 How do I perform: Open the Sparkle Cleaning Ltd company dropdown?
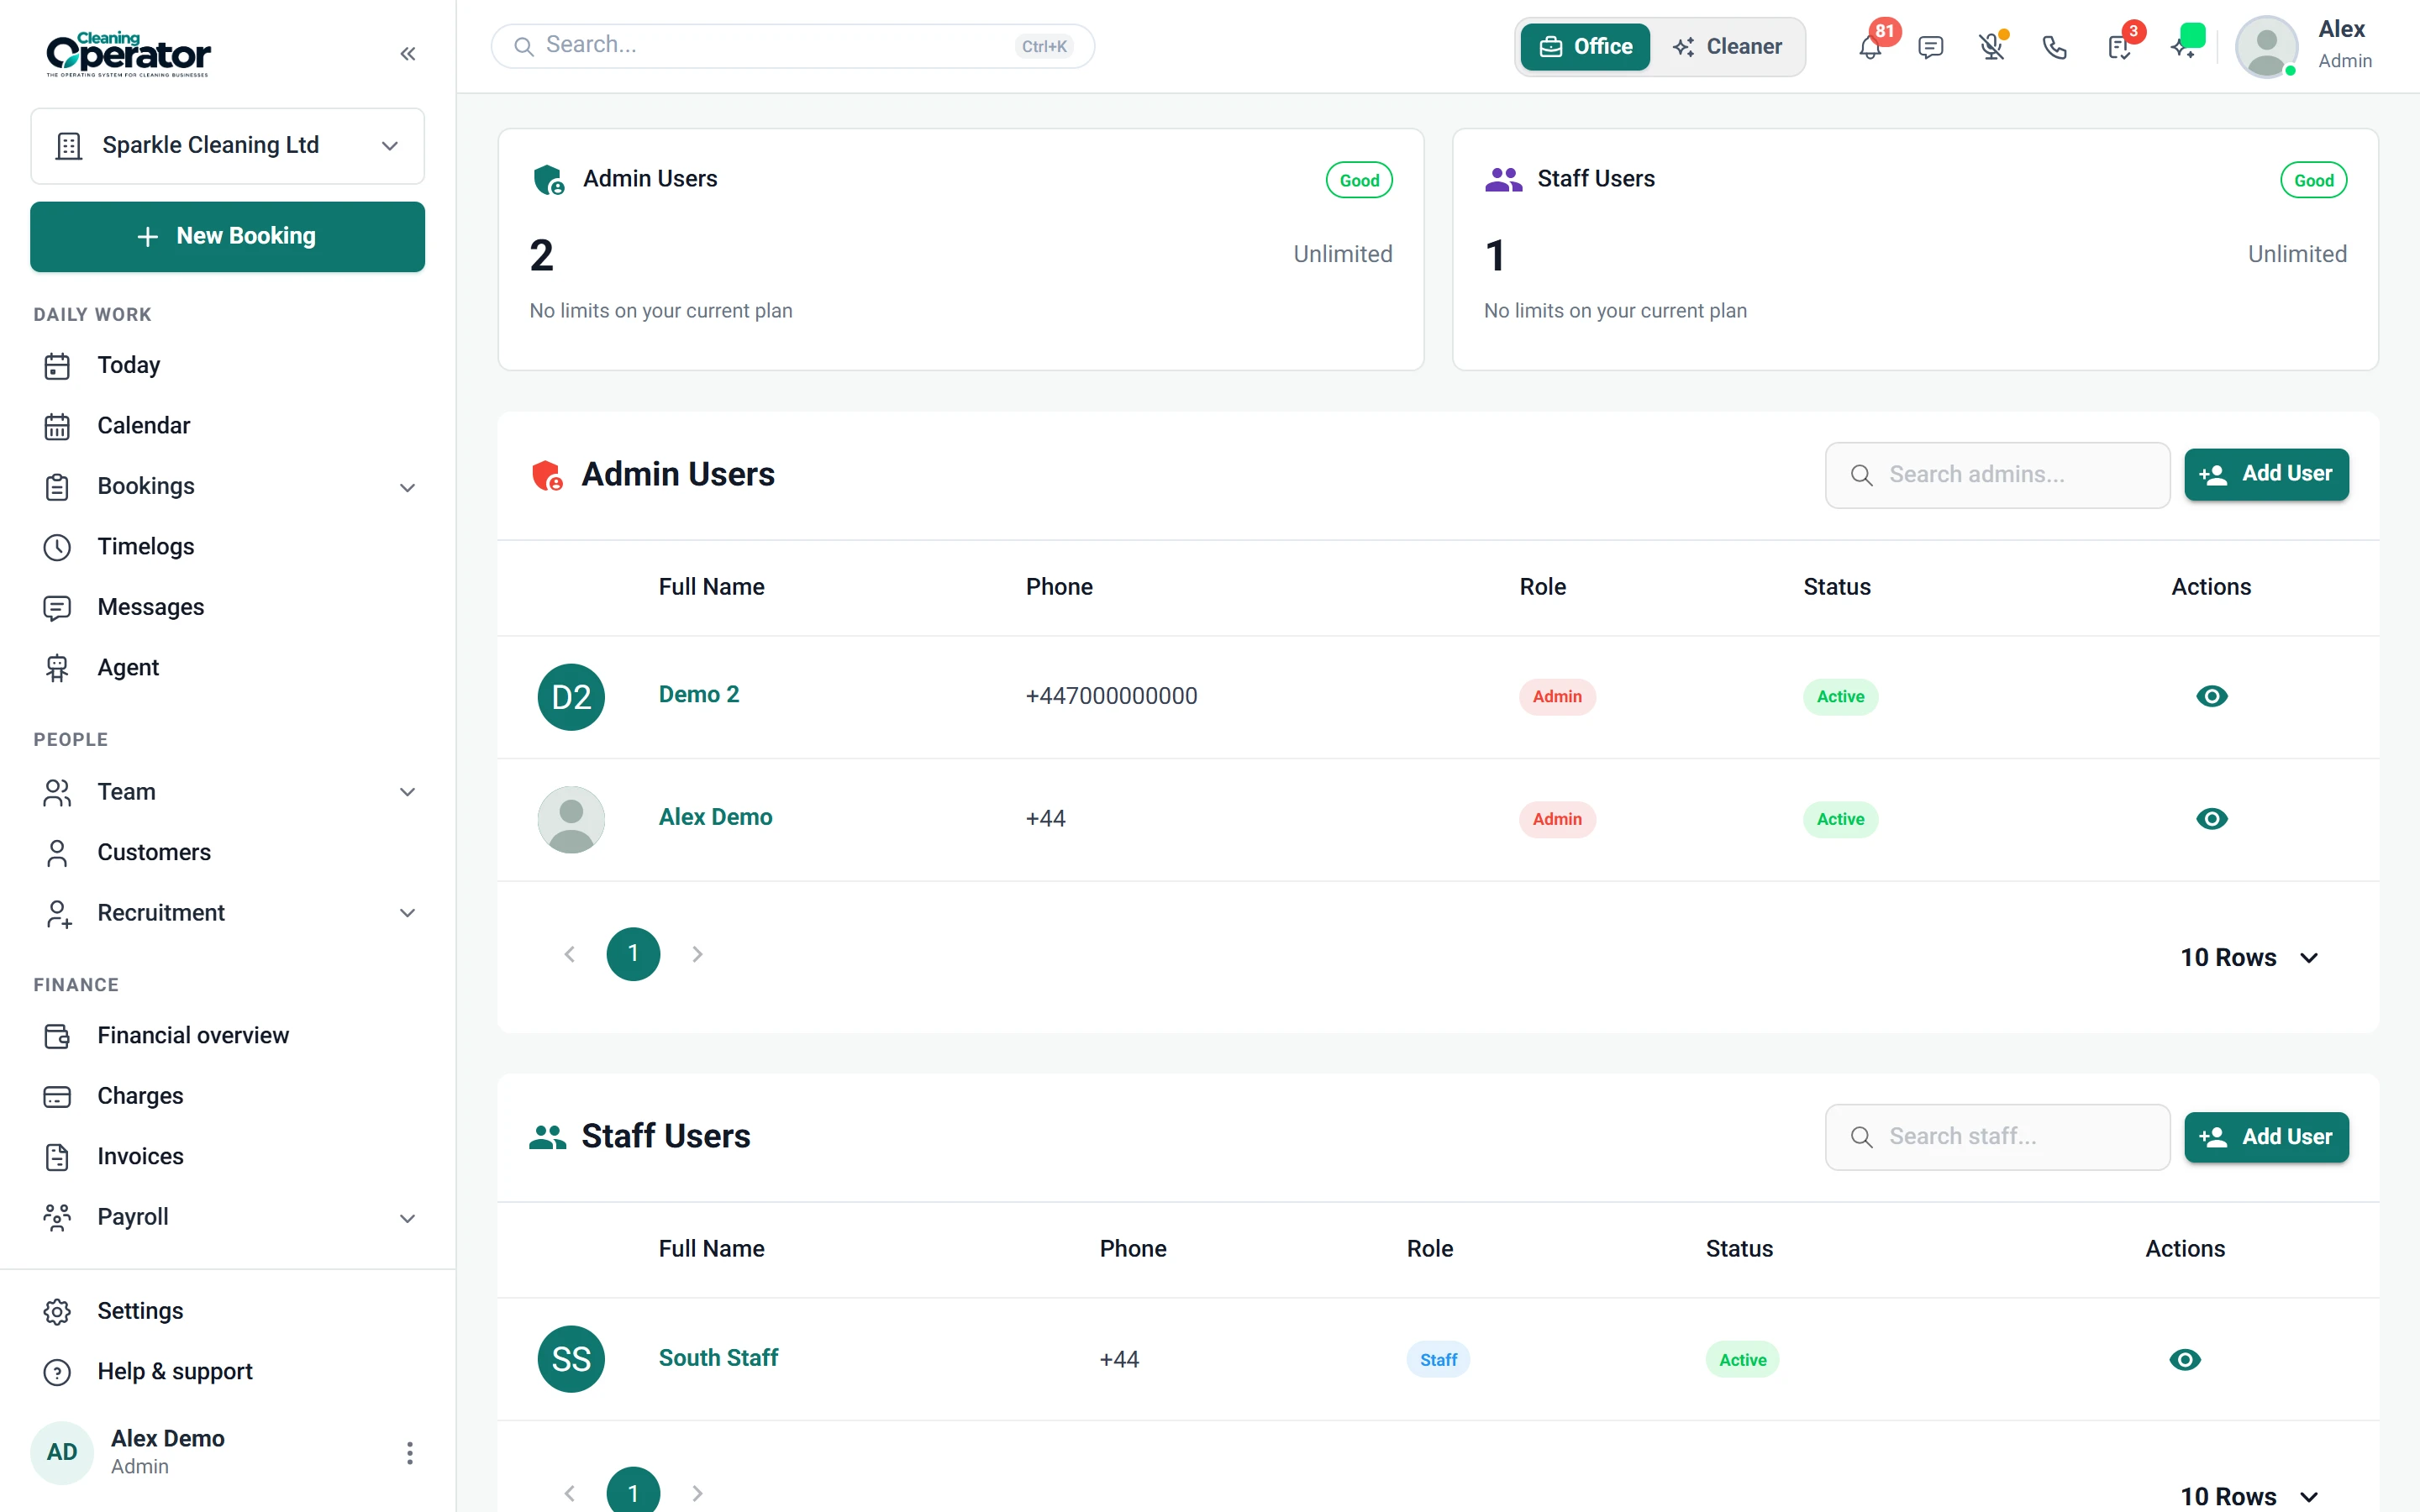pyautogui.click(x=228, y=146)
